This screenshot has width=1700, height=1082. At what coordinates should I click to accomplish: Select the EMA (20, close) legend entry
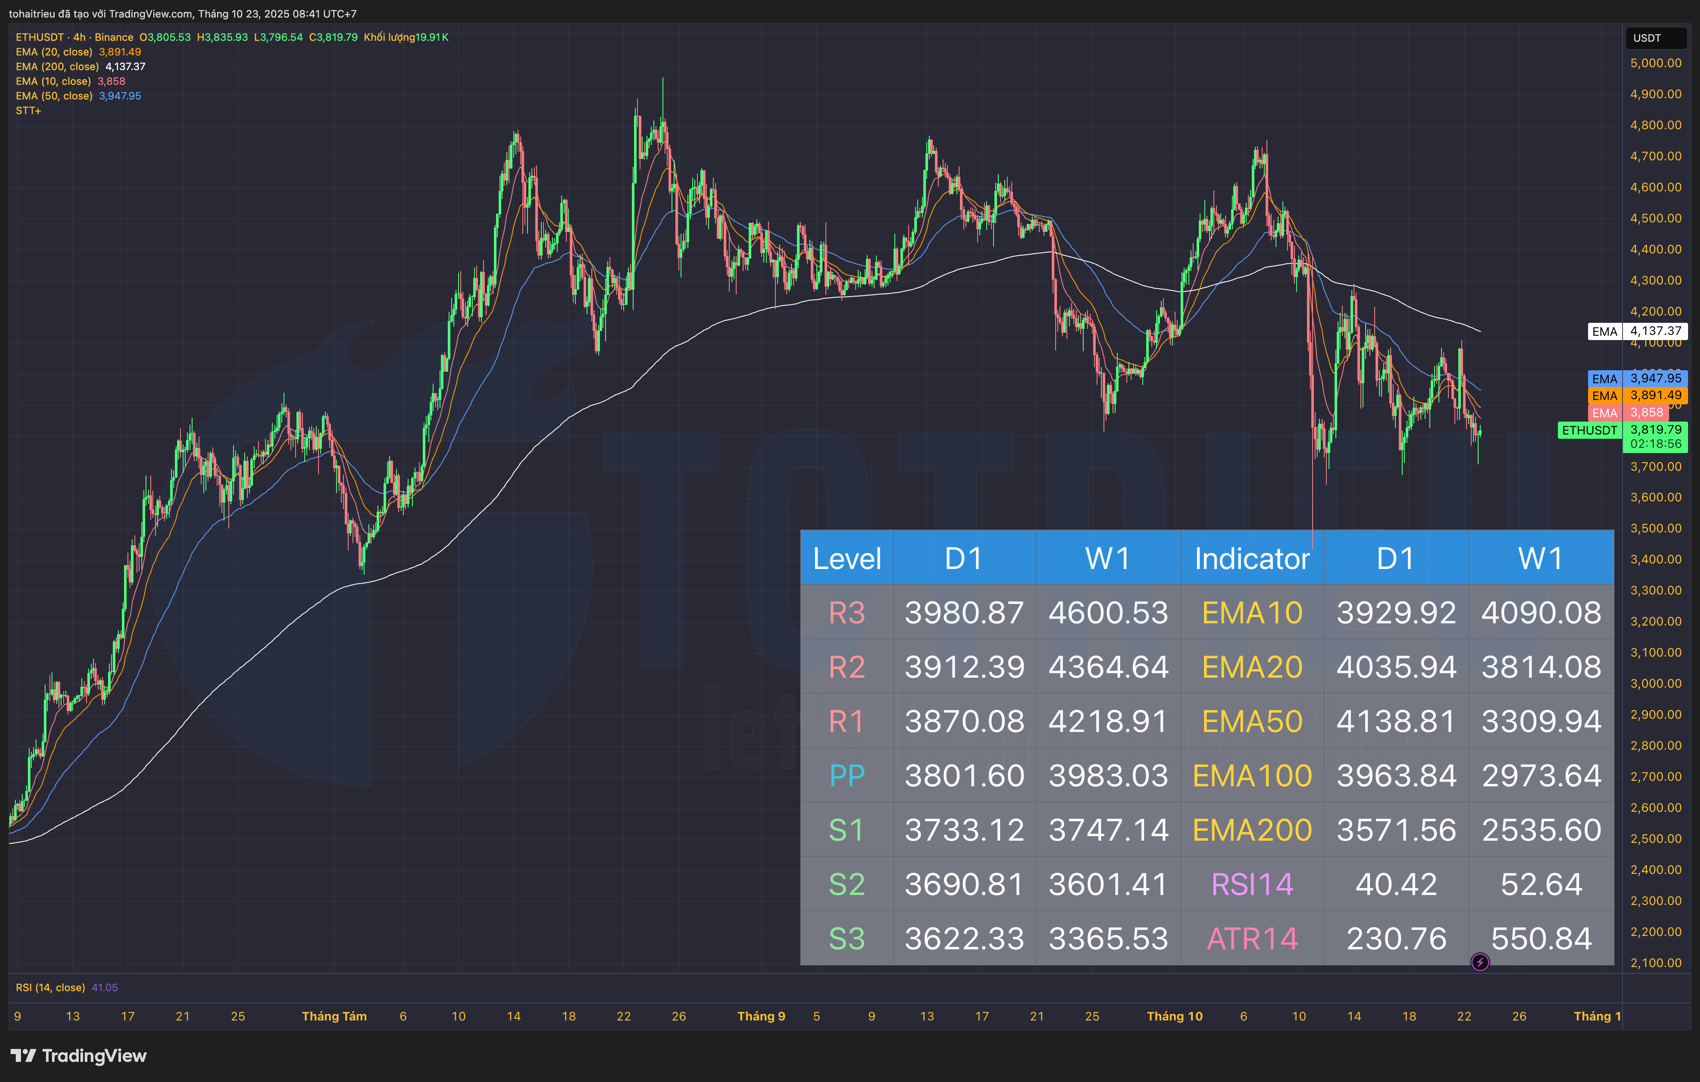pos(54,52)
